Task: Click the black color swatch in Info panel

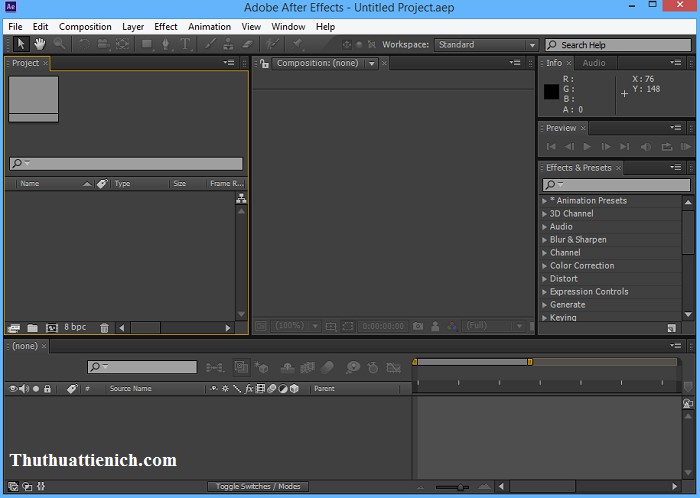Action: [x=551, y=91]
